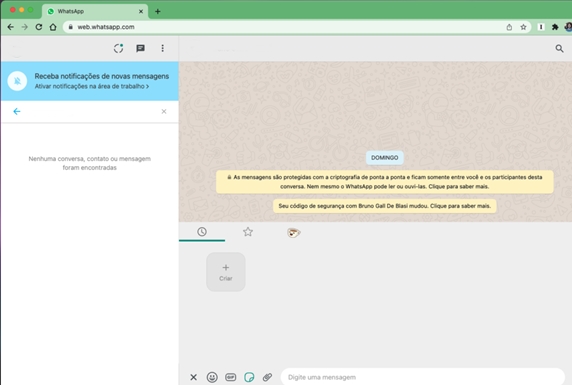Open the three-dot menu in sidebar

163,48
